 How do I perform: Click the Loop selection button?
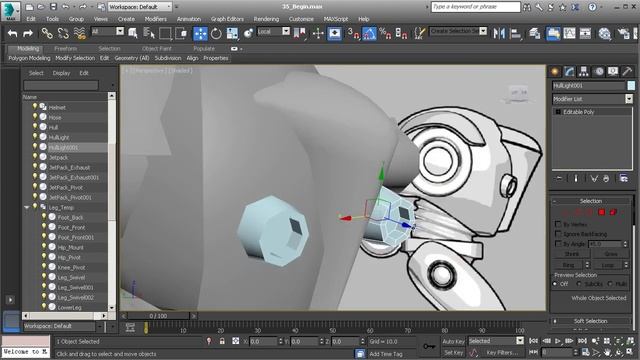click(x=607, y=265)
